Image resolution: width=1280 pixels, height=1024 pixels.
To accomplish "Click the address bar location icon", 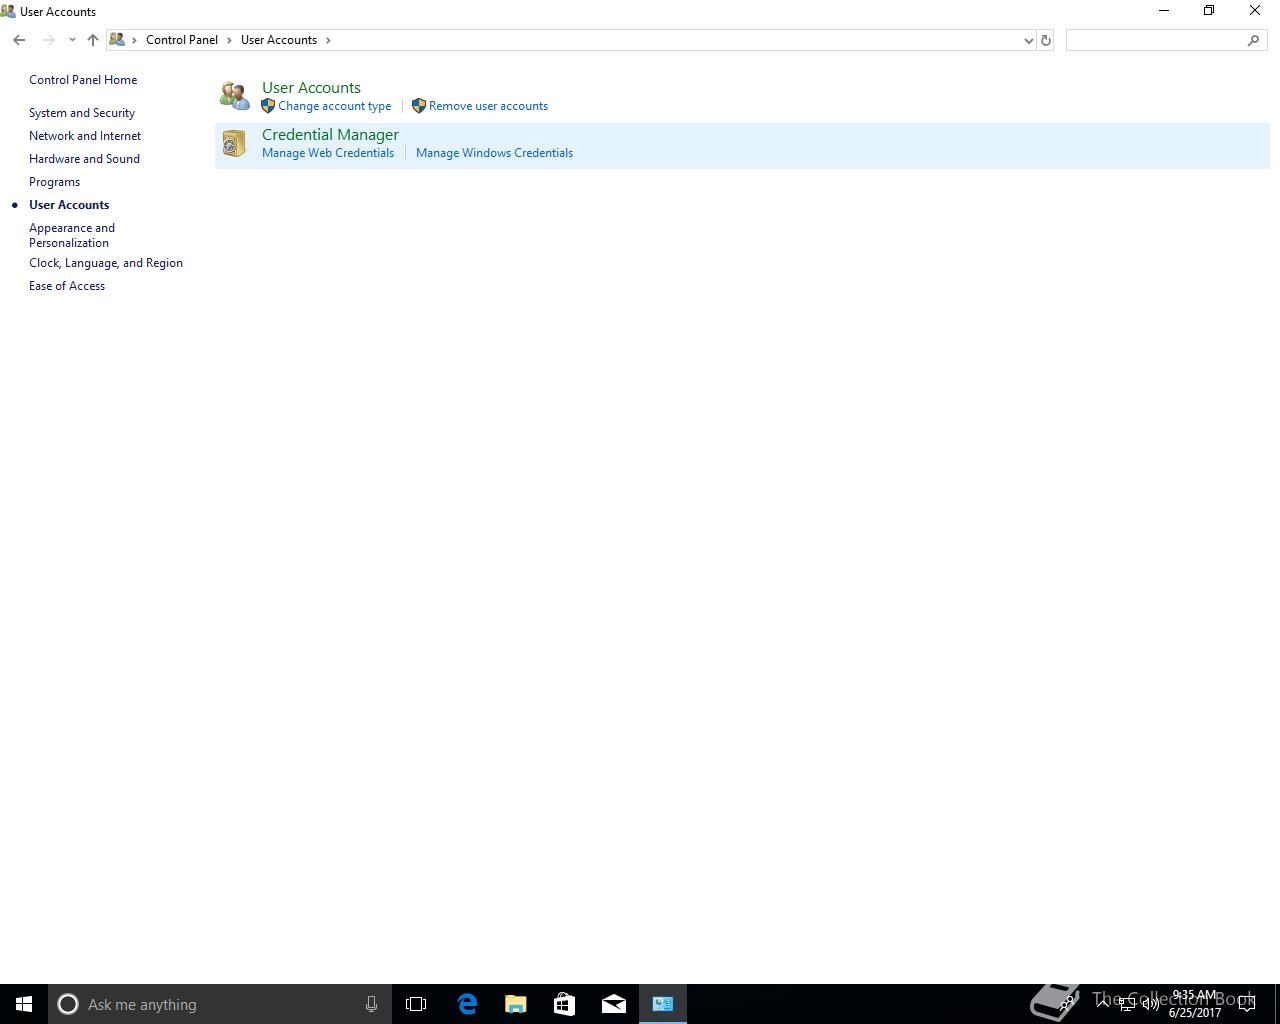I will pos(117,40).
